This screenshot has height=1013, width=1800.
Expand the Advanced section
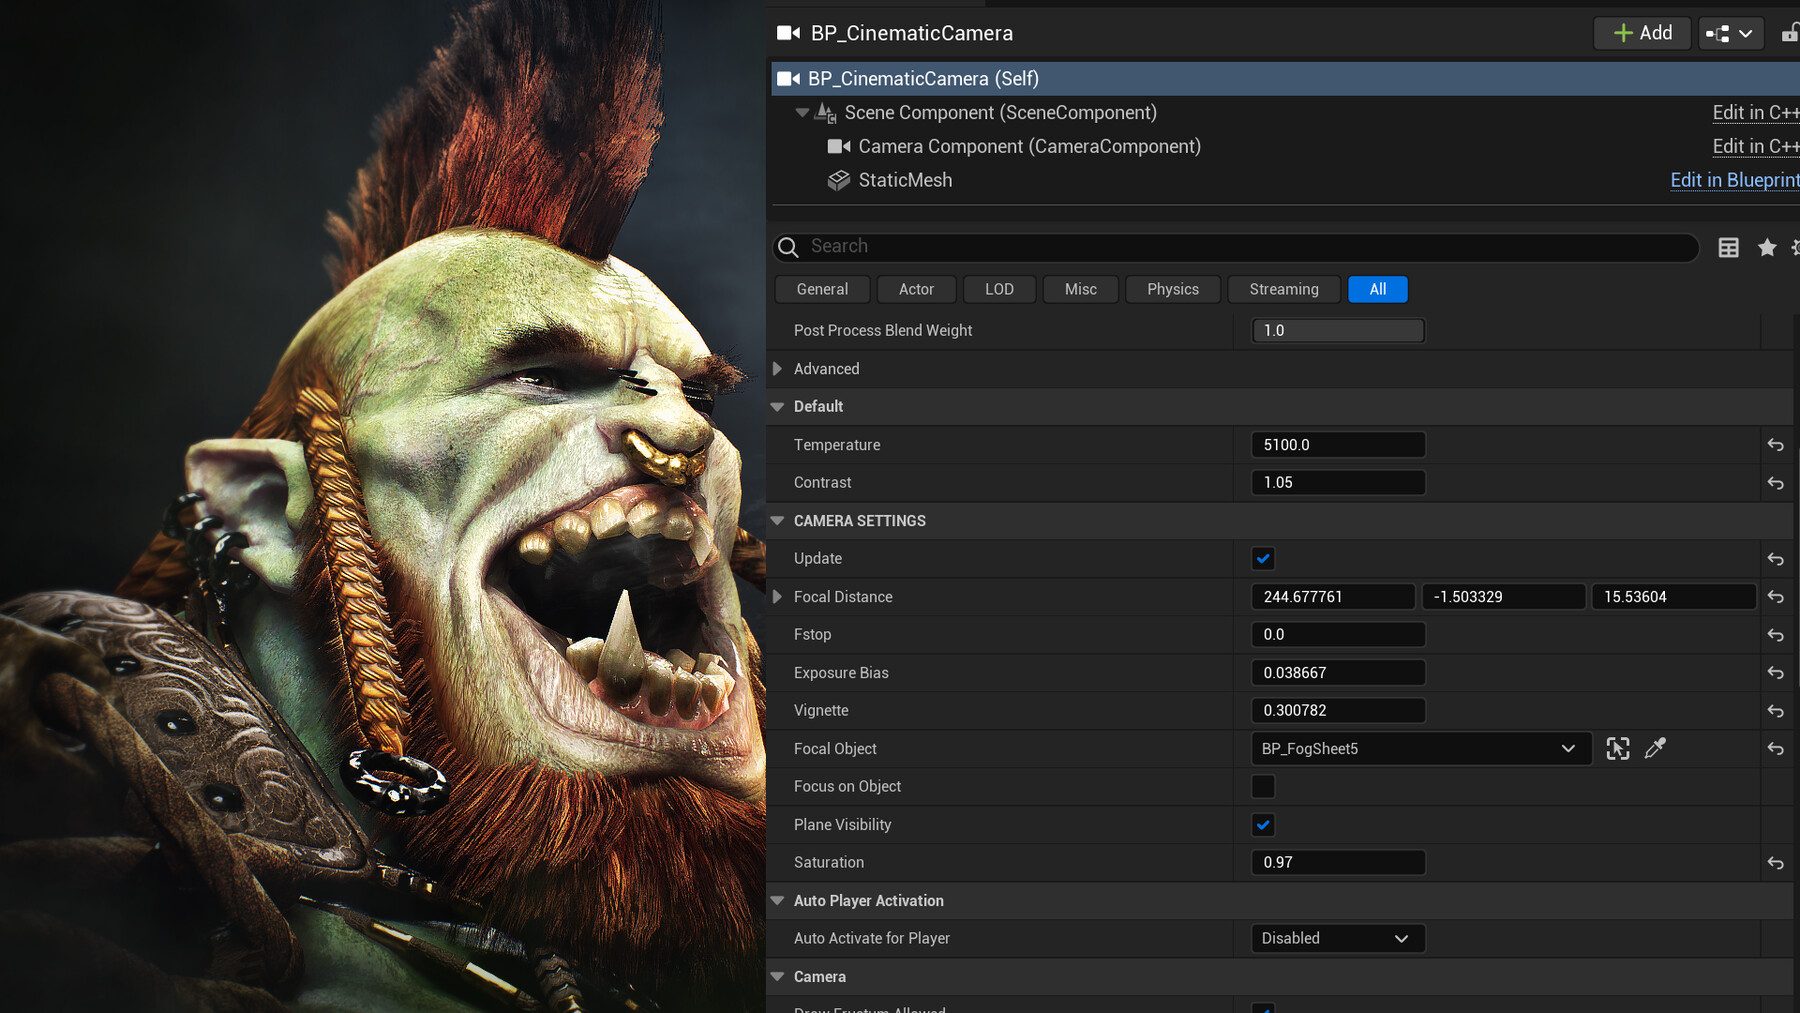(x=778, y=368)
